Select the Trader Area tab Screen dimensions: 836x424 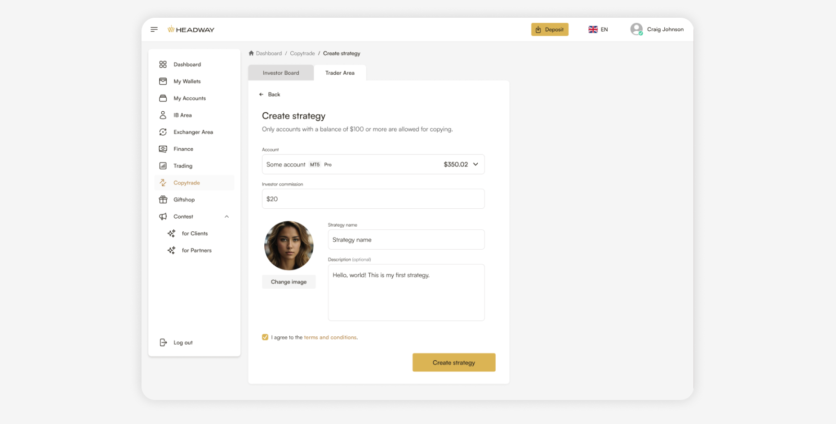[x=340, y=73]
